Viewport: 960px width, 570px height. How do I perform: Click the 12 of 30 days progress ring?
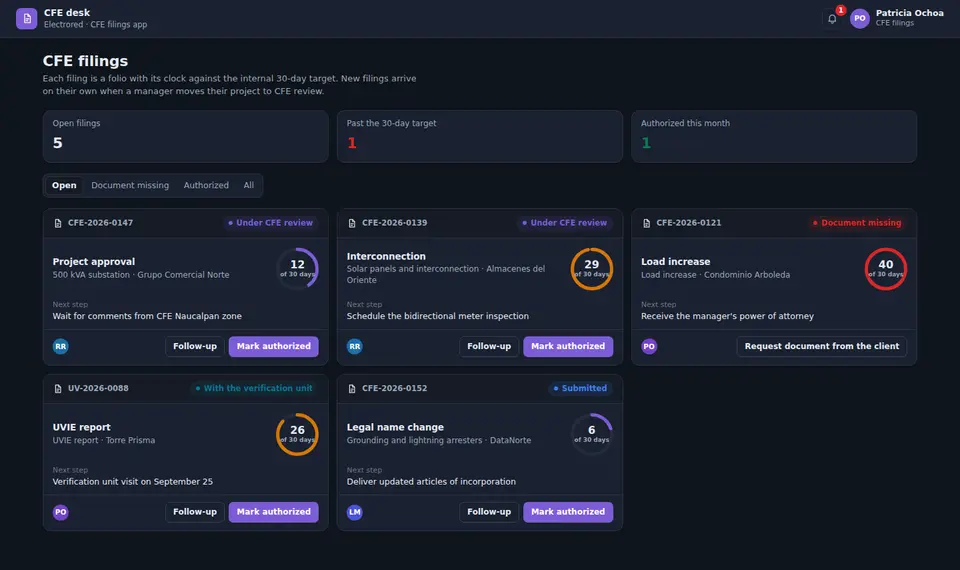(x=298, y=269)
